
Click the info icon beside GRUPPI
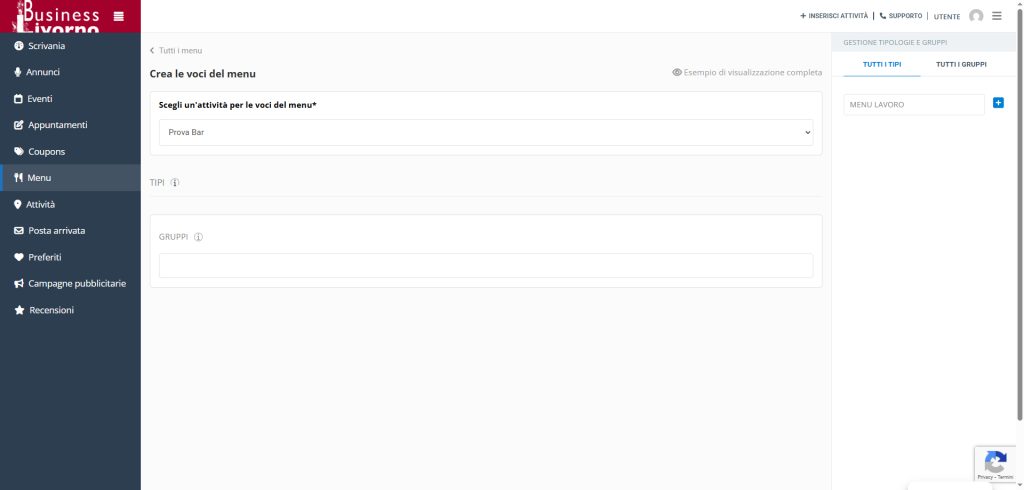coord(198,237)
